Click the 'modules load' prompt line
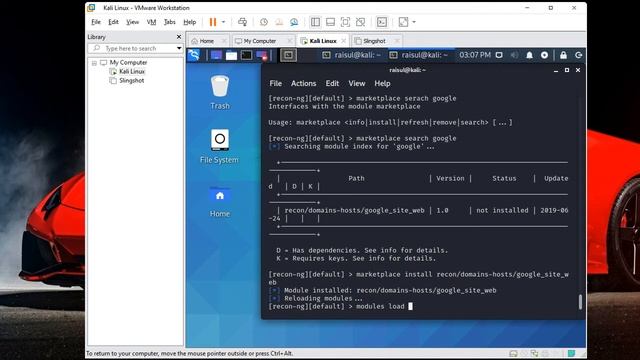The image size is (640, 360). tap(340, 307)
